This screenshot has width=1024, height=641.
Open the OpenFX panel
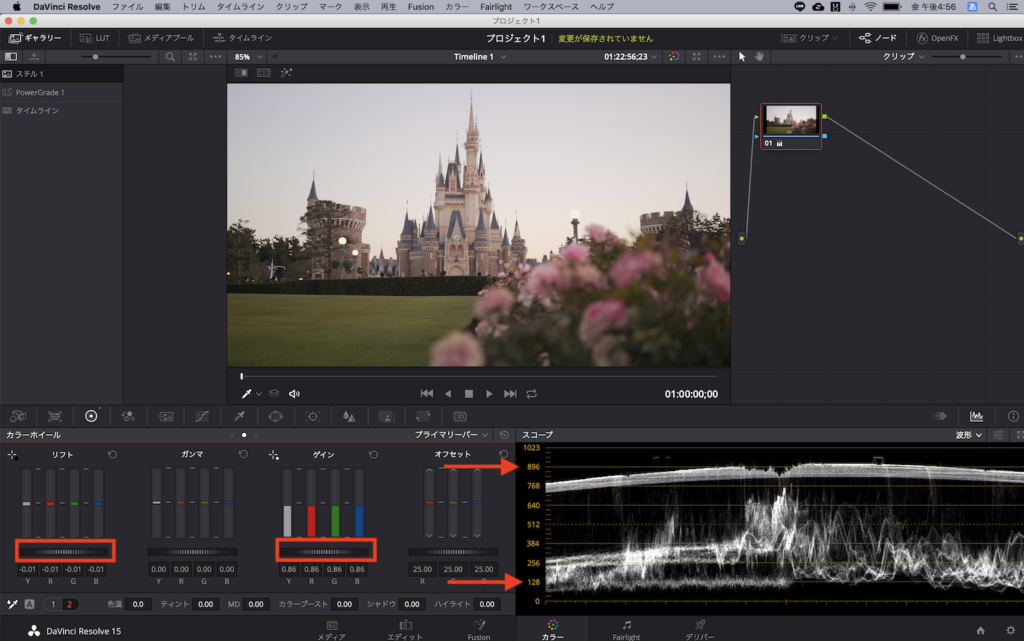point(937,38)
